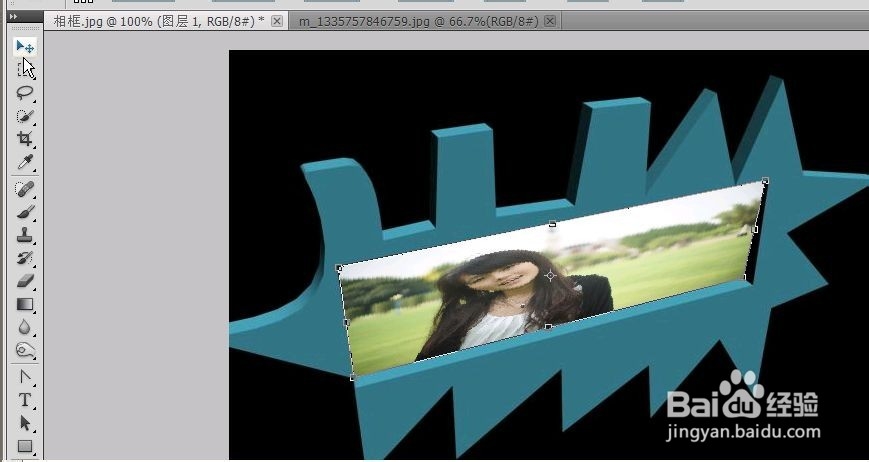
Task: Select the Rectangular Marquee tool
Action: [25, 69]
